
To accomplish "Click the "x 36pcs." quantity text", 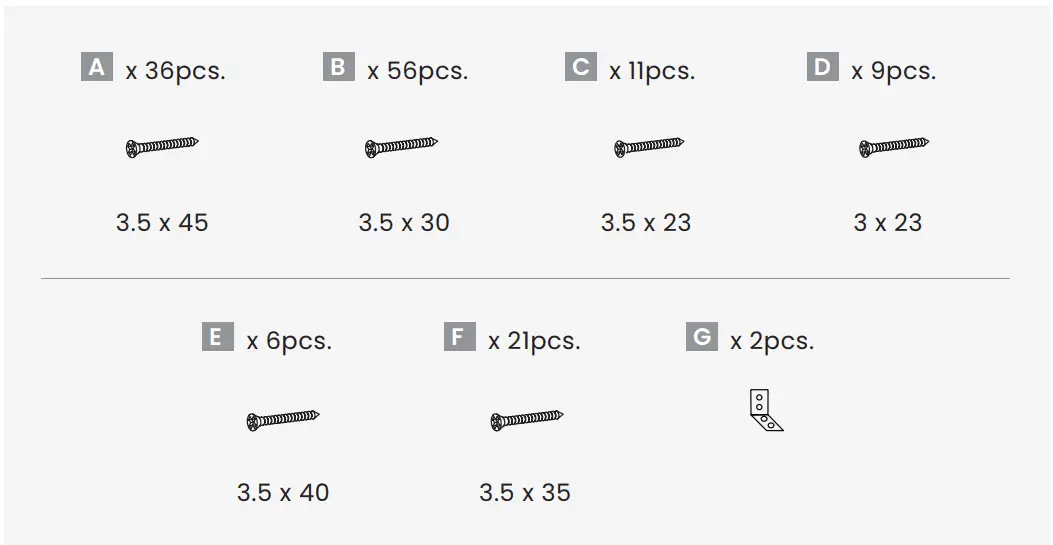I will pyautogui.click(x=176, y=72).
